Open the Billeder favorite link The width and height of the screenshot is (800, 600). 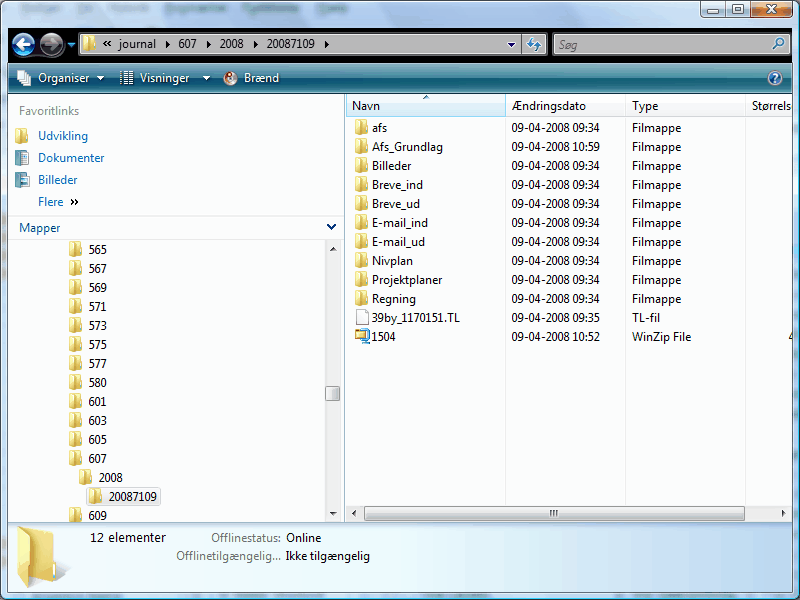click(x=58, y=180)
